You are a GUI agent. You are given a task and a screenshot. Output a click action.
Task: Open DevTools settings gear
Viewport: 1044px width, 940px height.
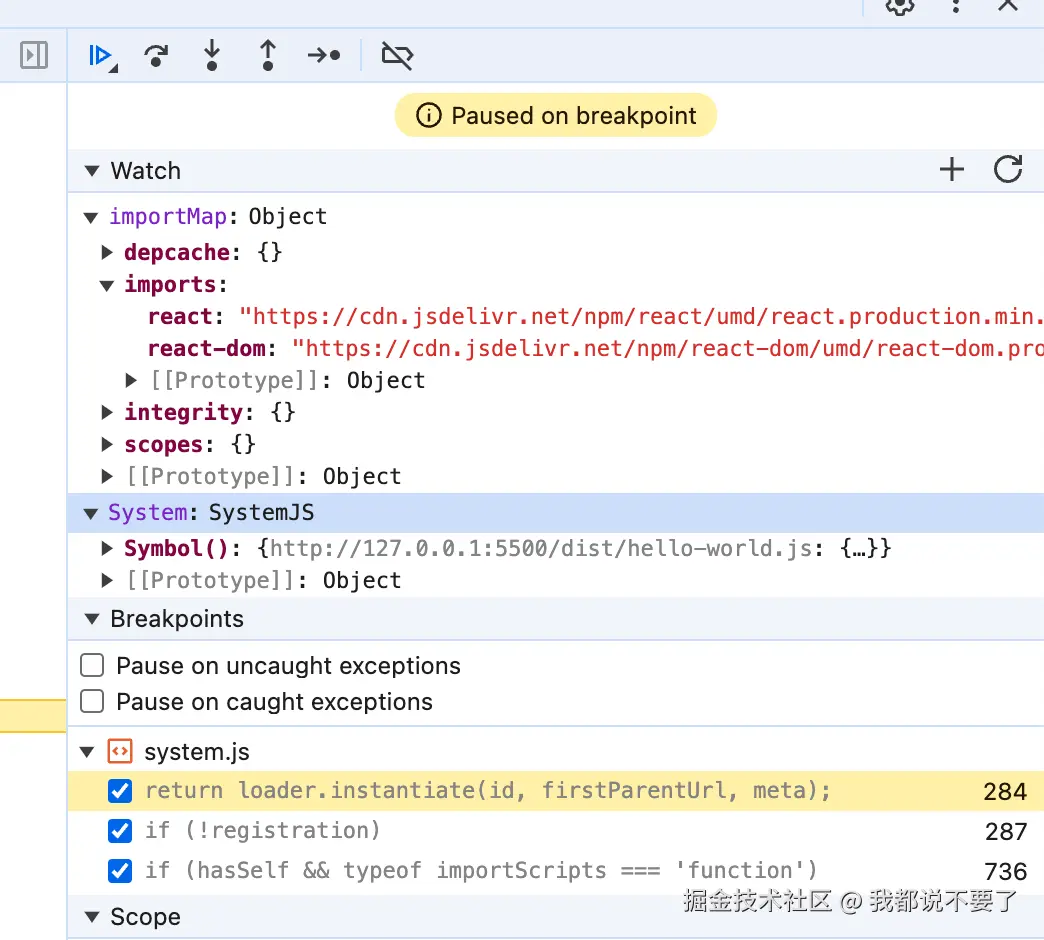[900, 6]
